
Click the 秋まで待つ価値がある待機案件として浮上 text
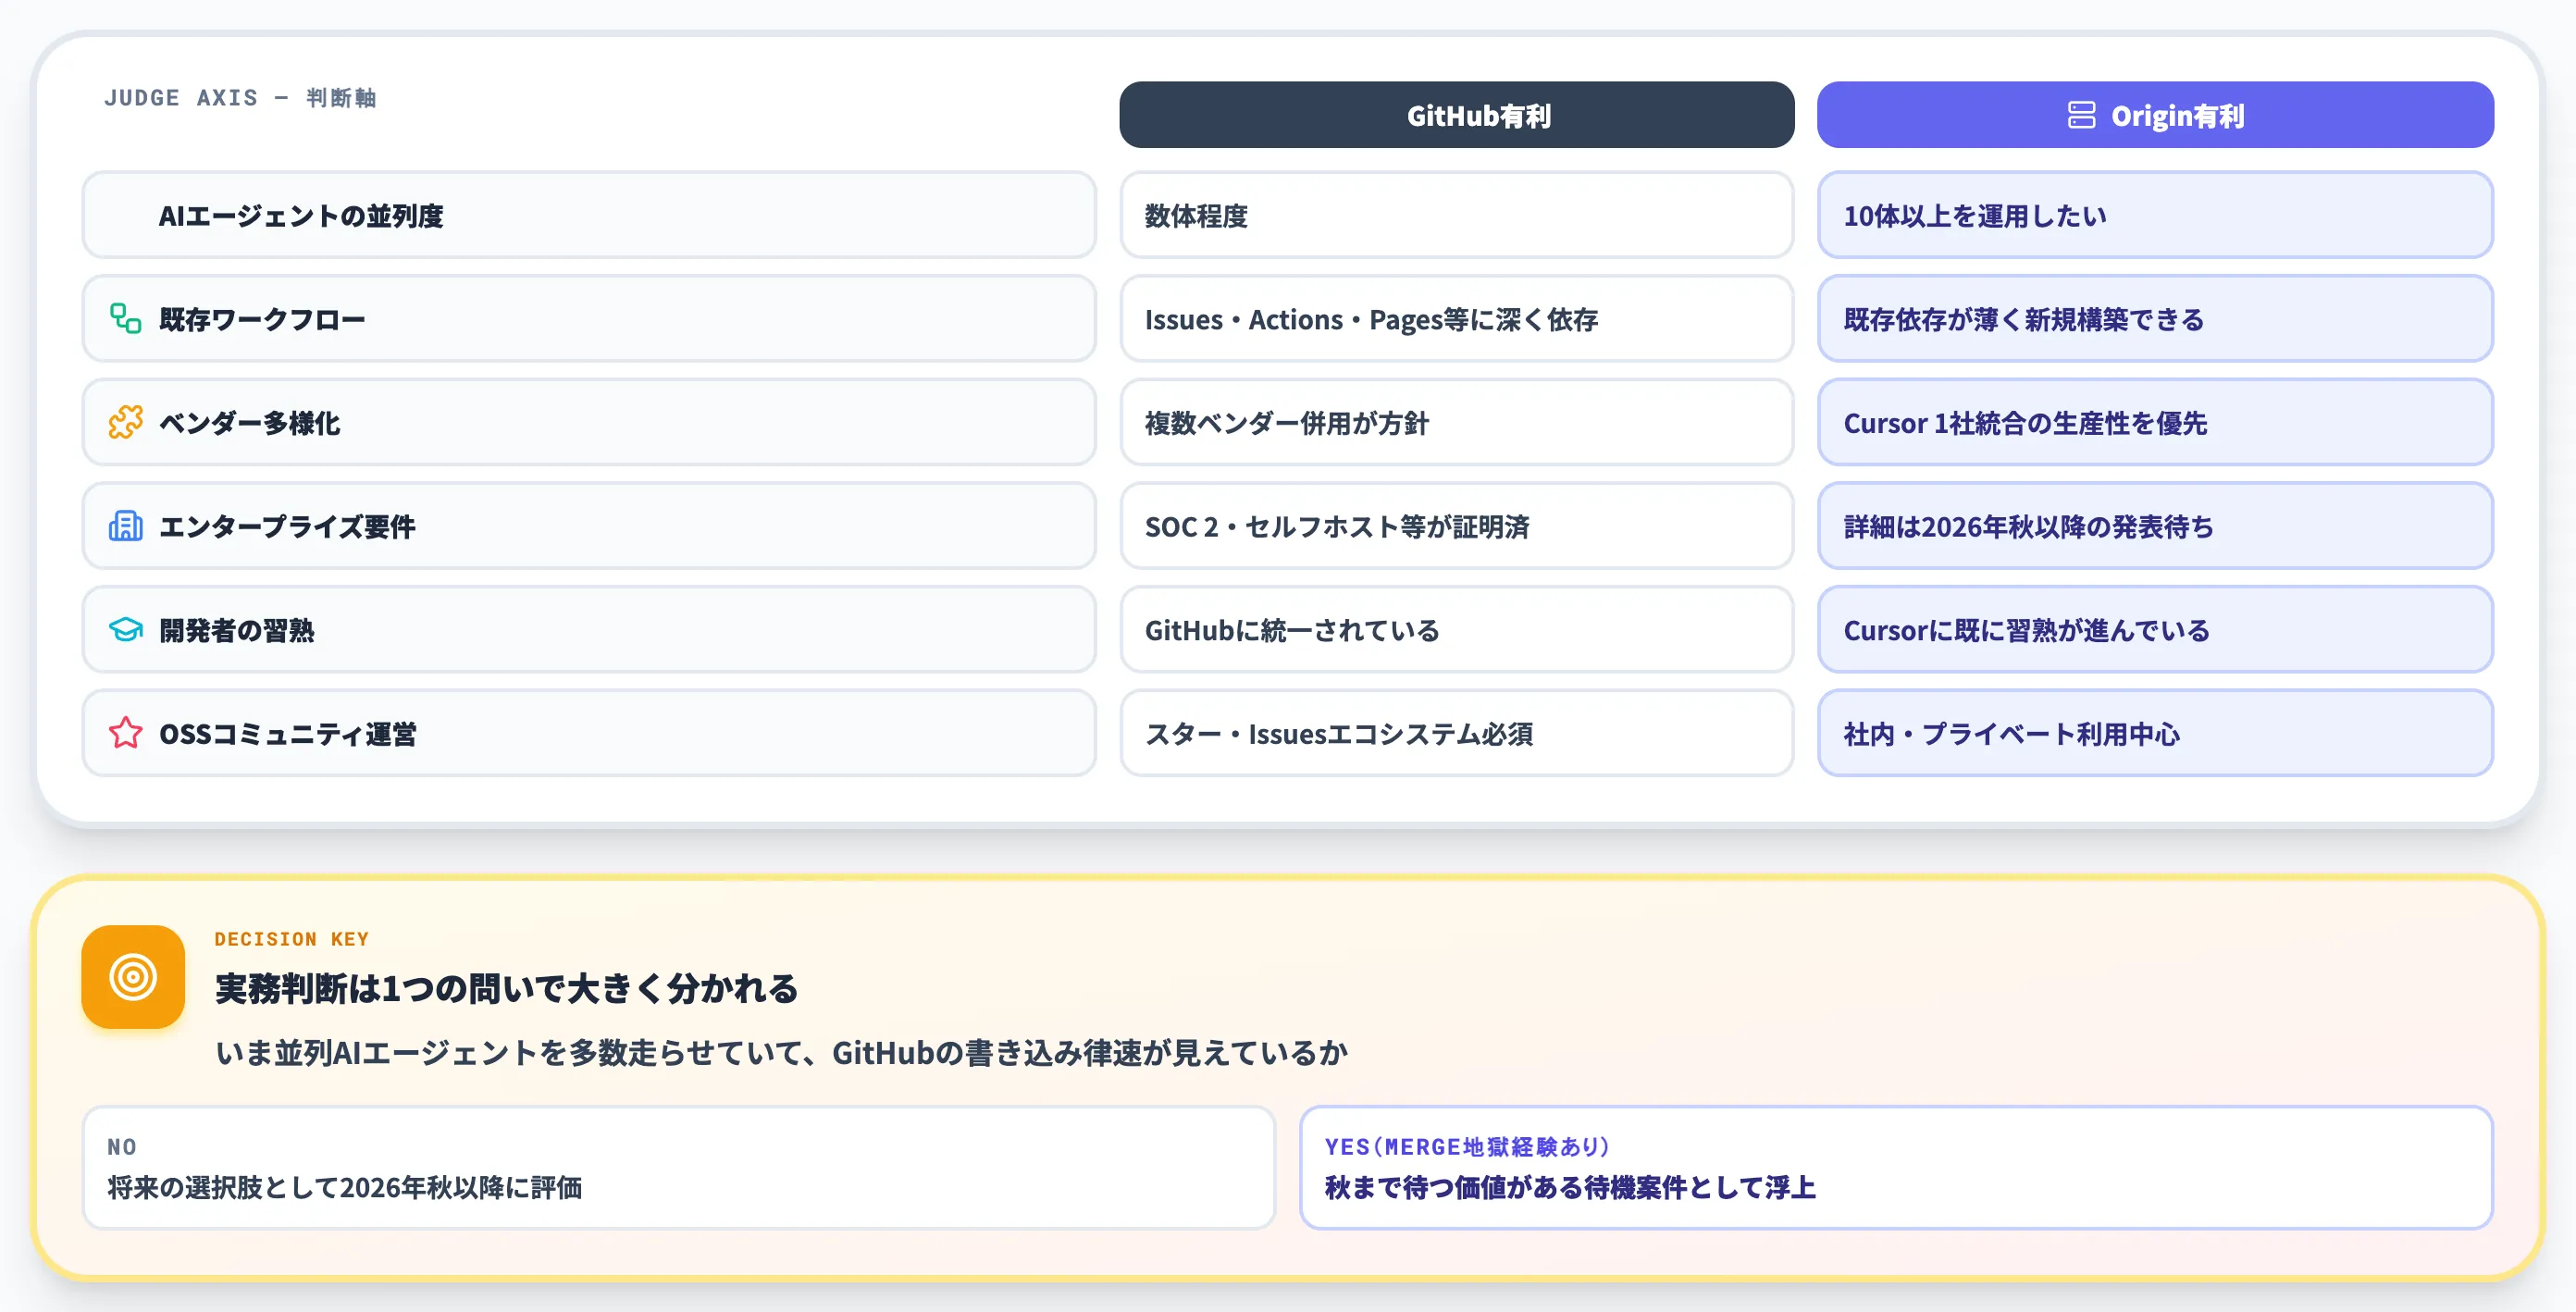1569,1187
